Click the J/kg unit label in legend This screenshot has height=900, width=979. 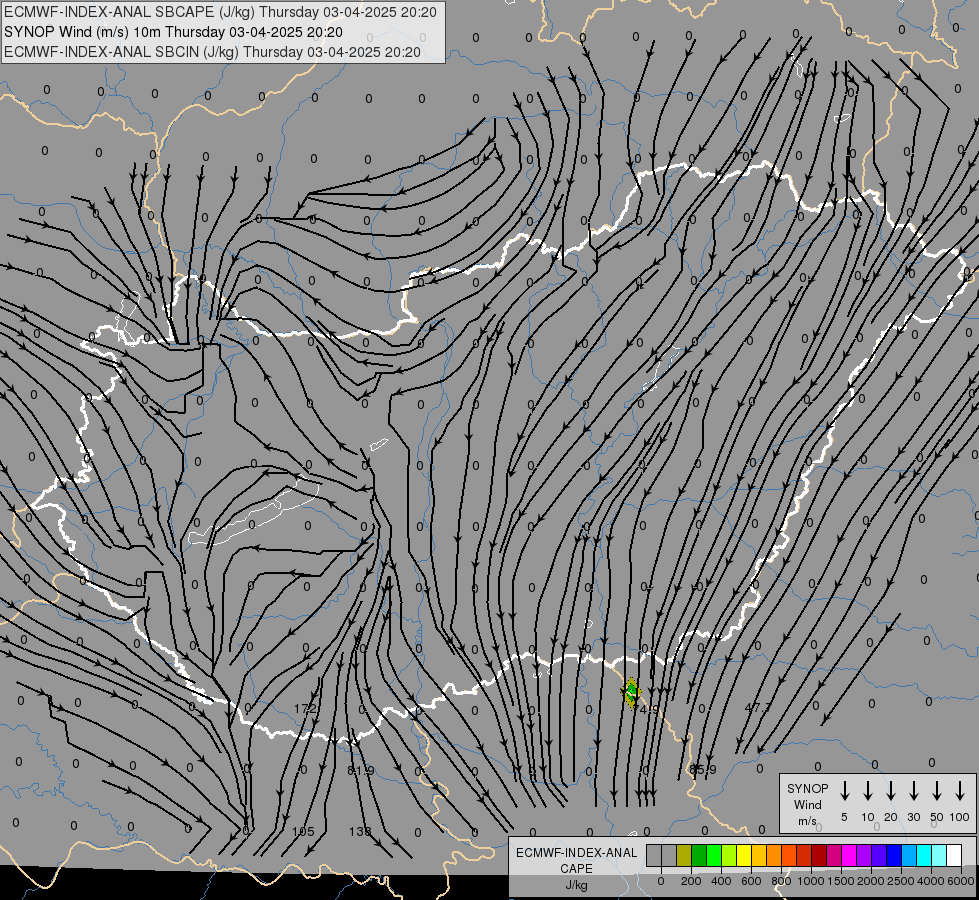pyautogui.click(x=576, y=885)
